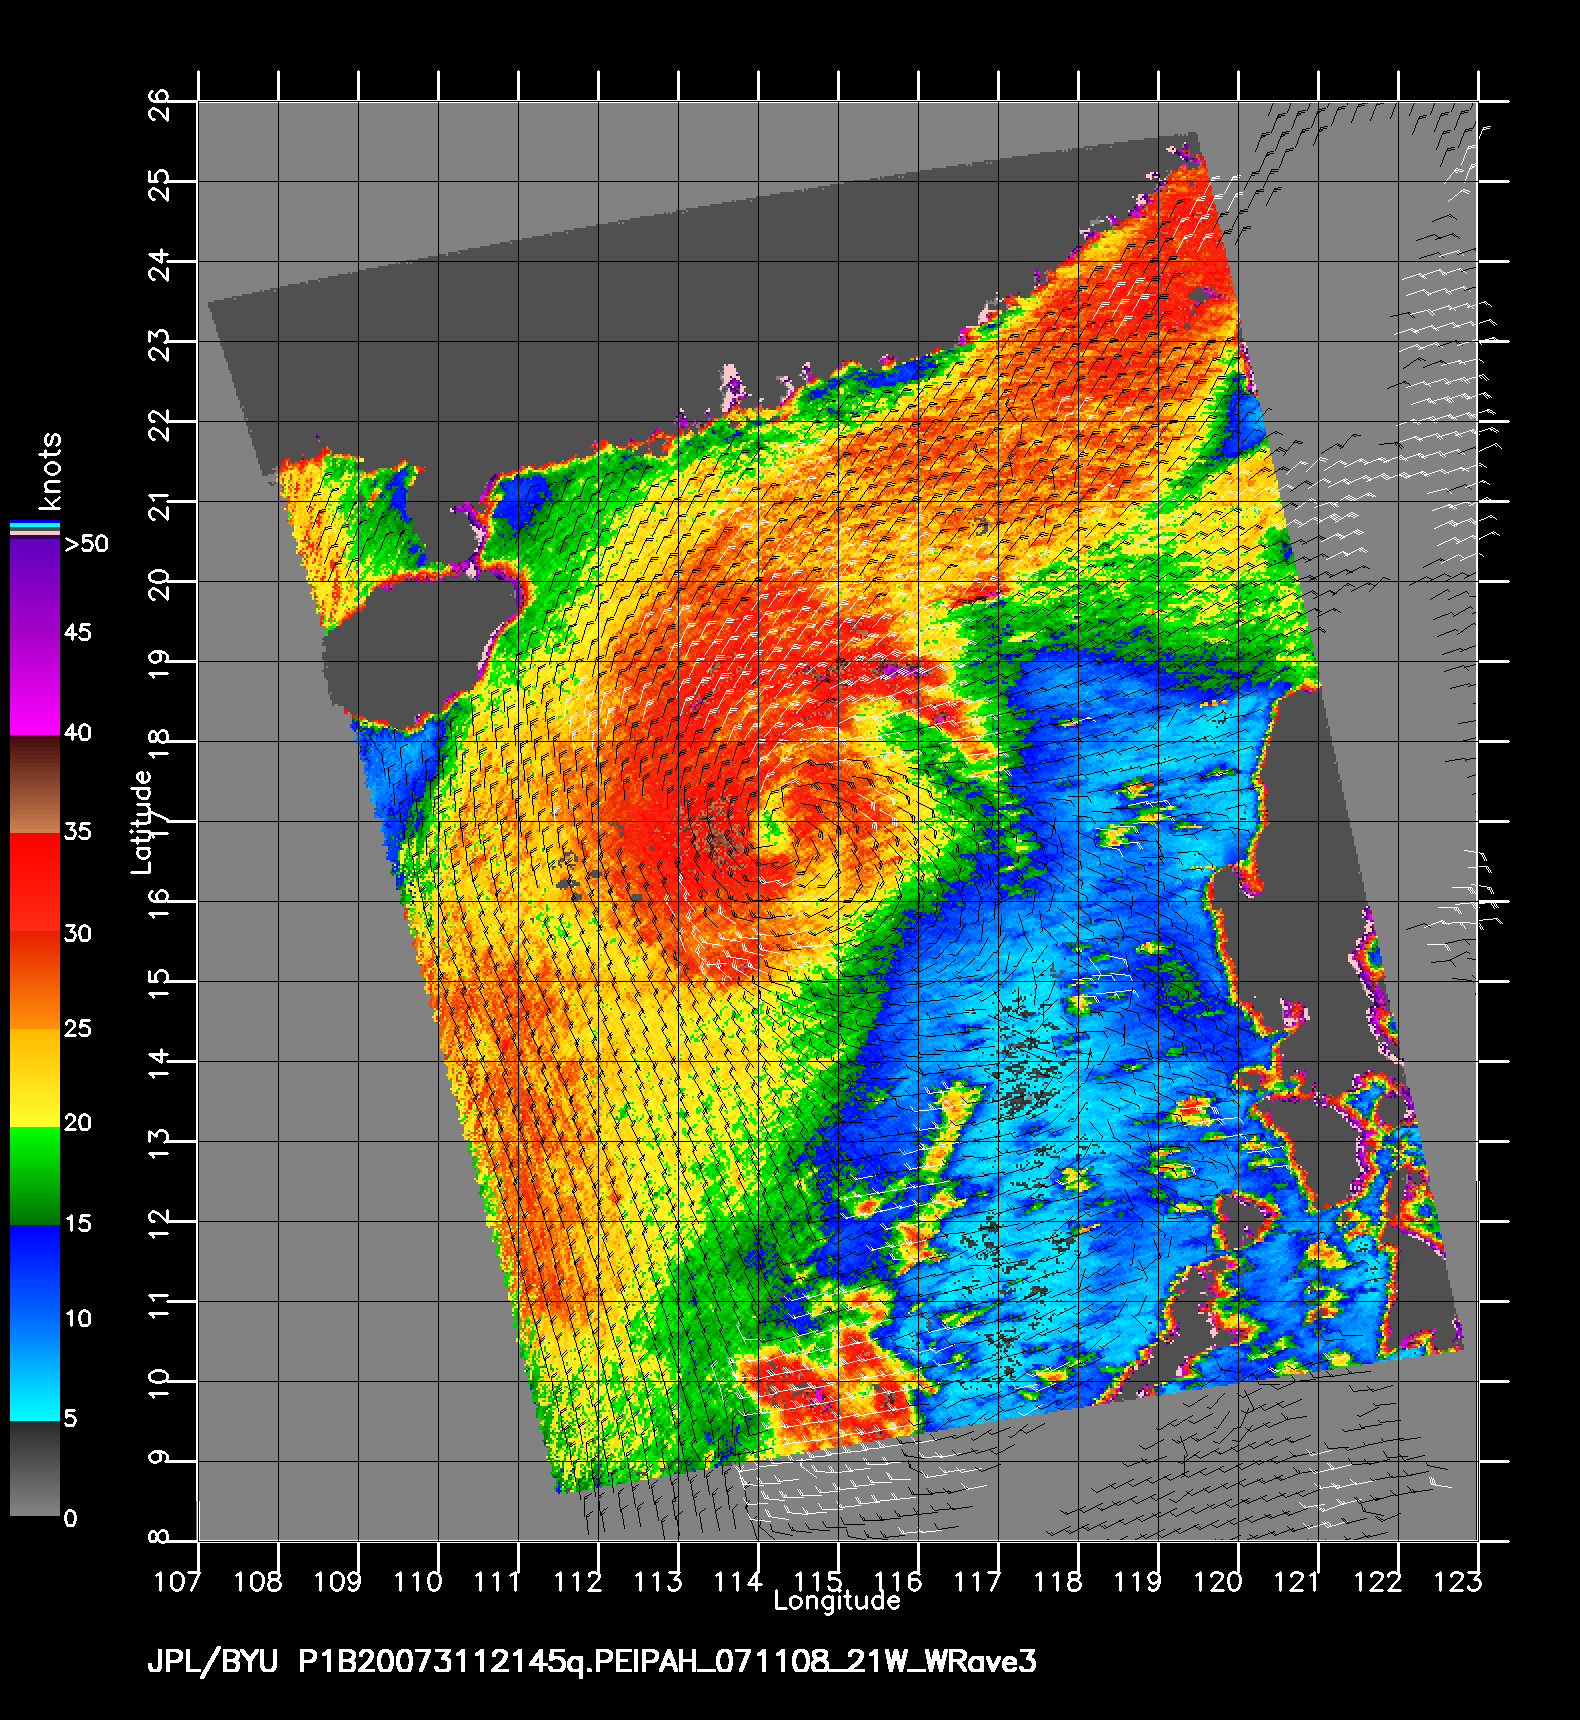This screenshot has height=1720, width=1580.
Task: Click the latitude label 14
Action: point(160,1064)
